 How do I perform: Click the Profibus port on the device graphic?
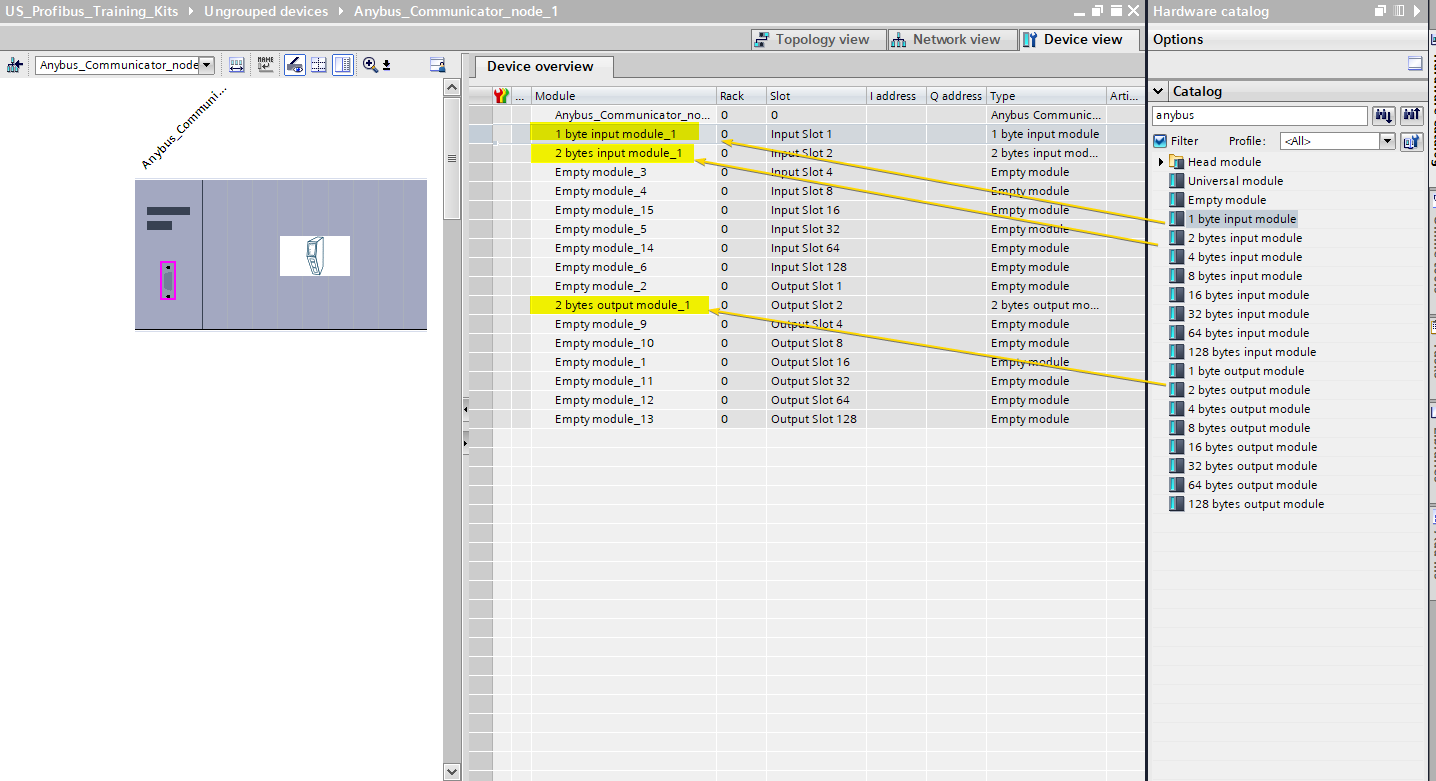(168, 280)
